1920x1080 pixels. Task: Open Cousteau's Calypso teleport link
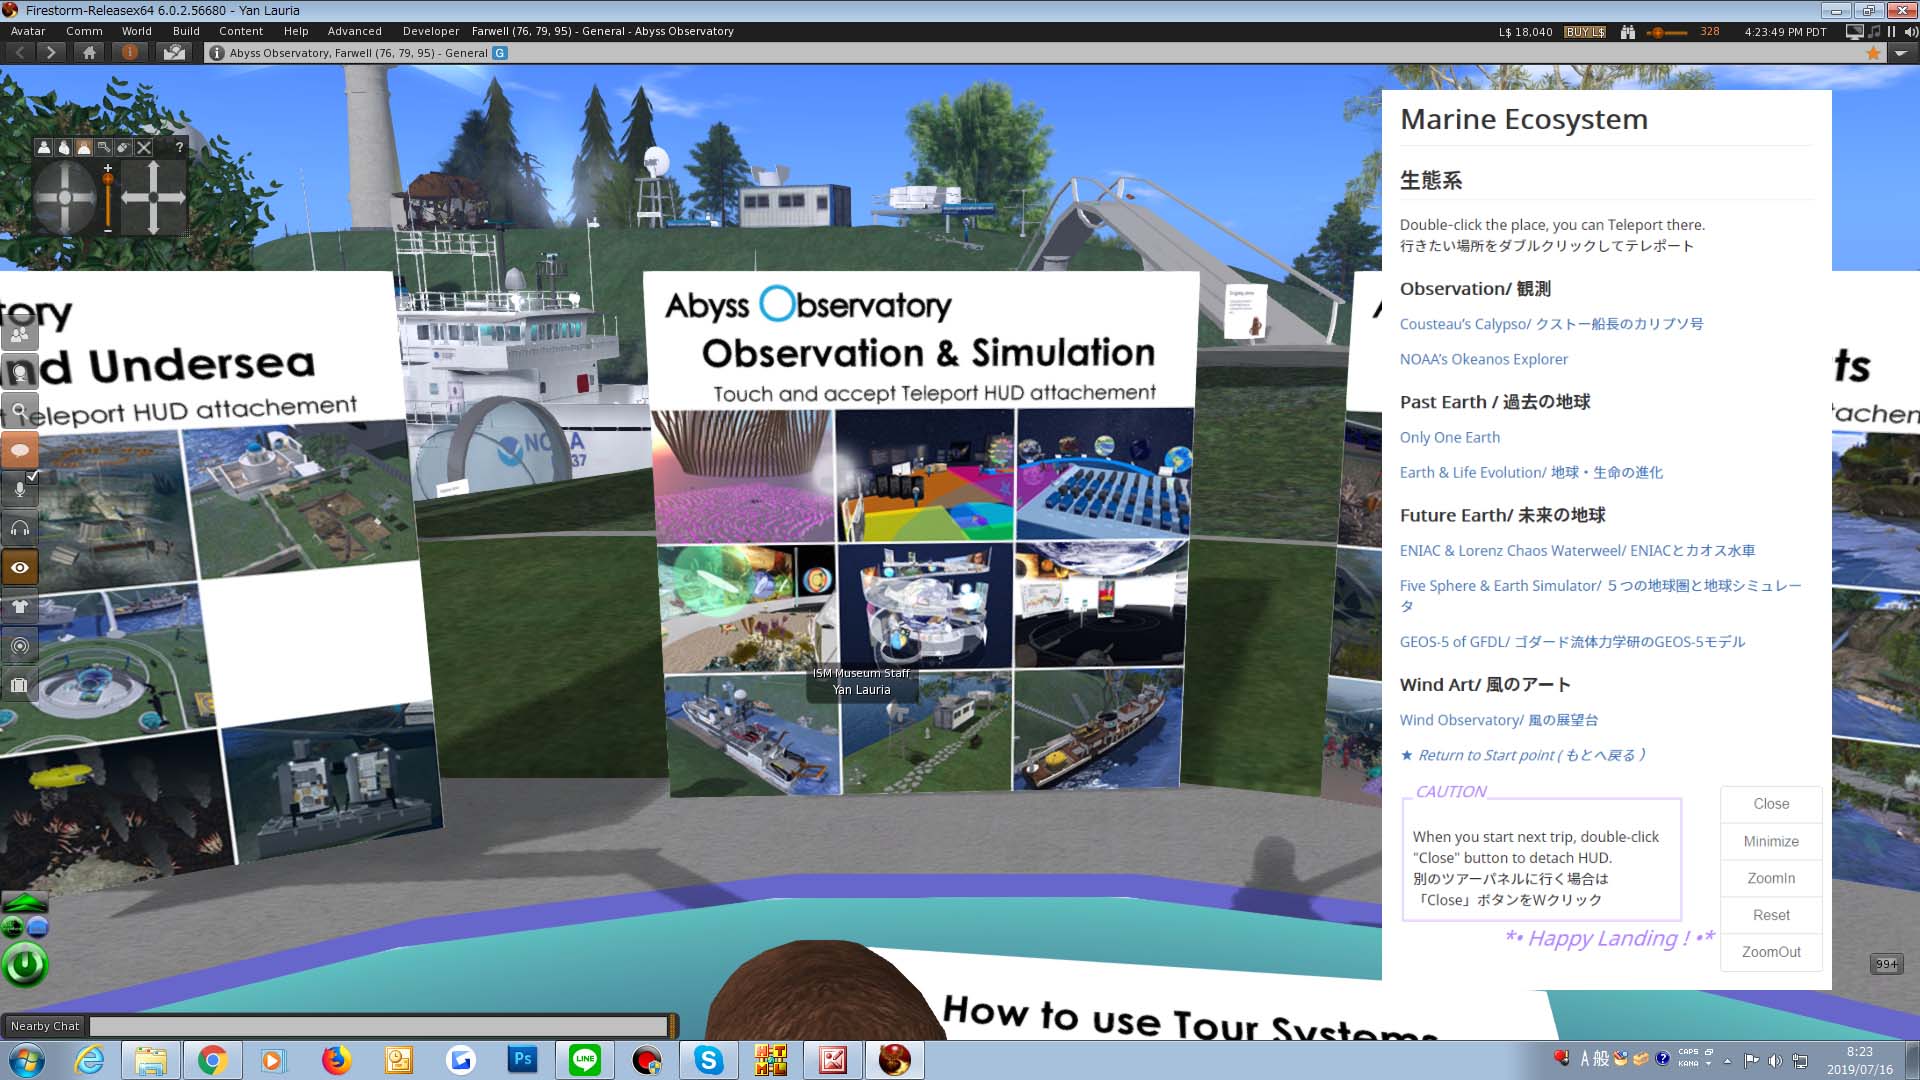(x=1551, y=324)
